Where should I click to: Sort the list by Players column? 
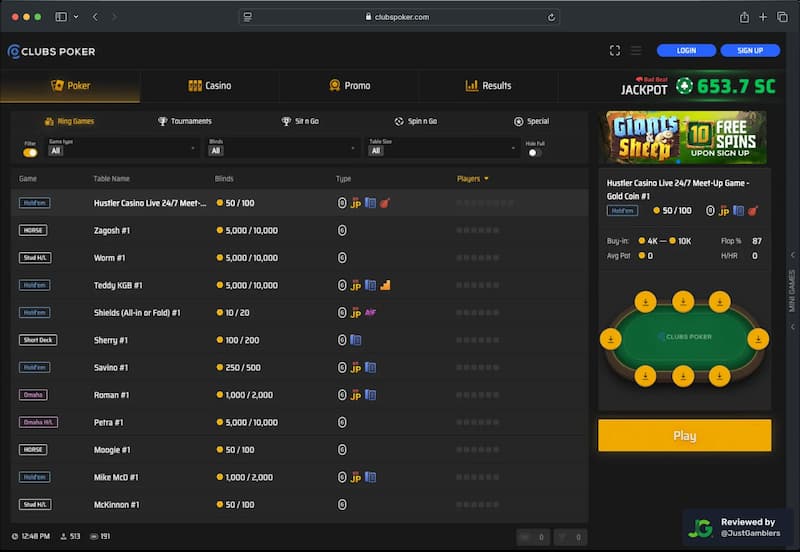472,179
